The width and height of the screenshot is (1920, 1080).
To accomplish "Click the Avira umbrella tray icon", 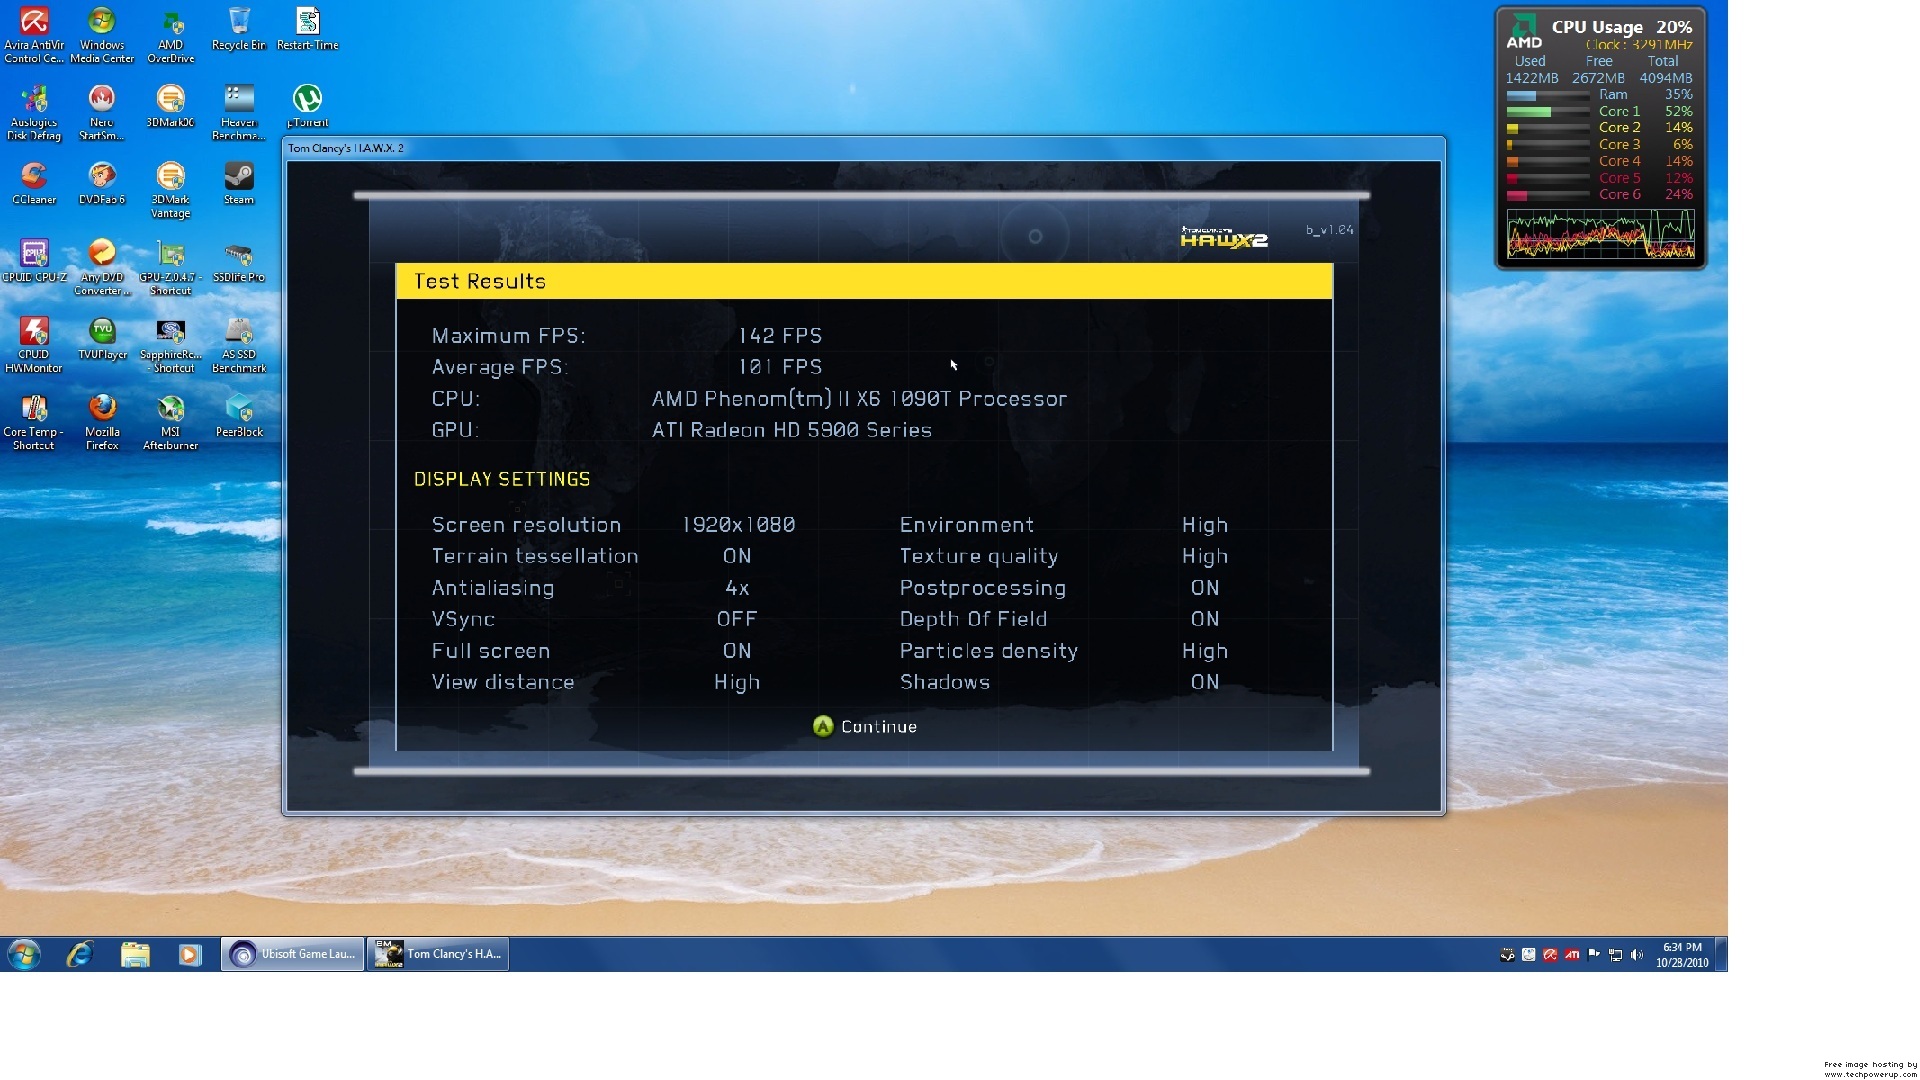I will [1550, 955].
